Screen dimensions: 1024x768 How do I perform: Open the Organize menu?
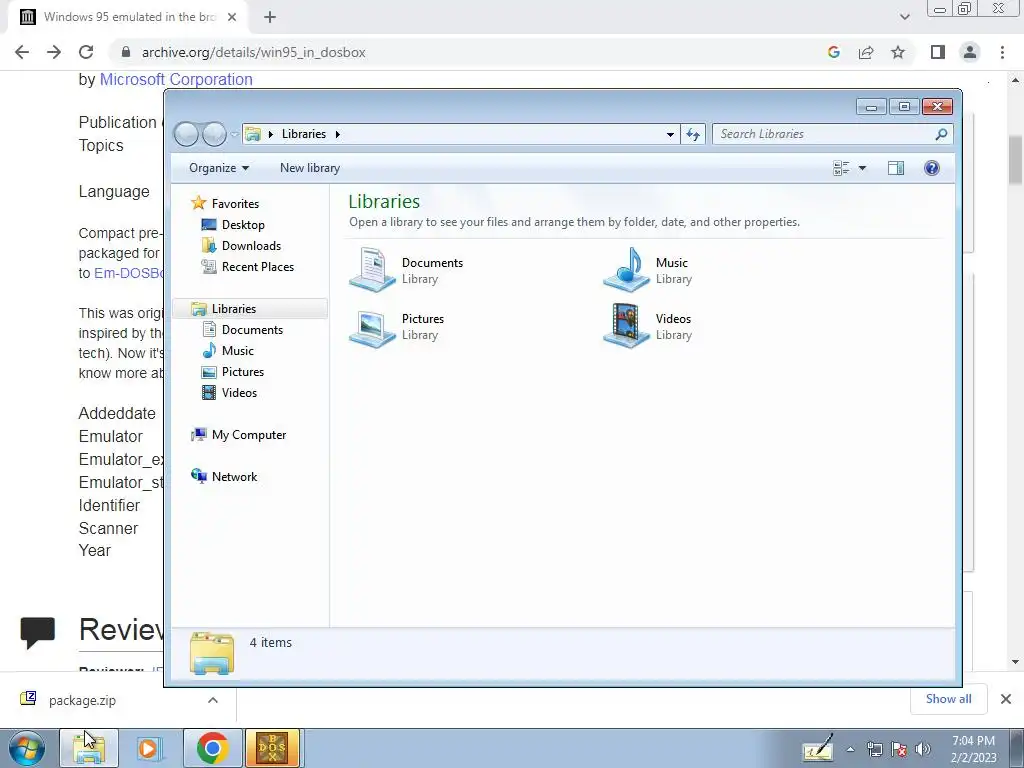[x=219, y=168]
